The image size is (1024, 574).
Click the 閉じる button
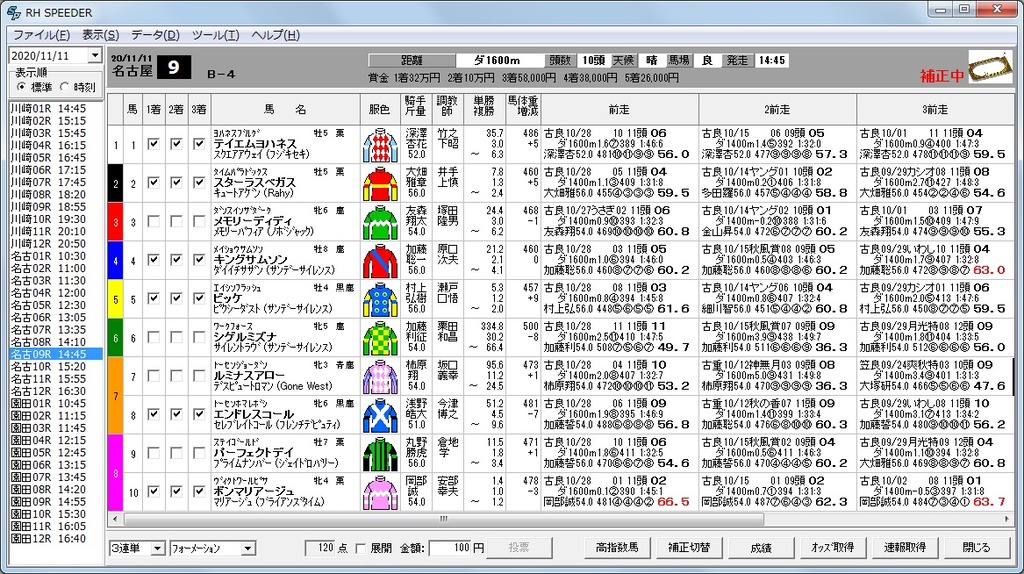click(x=976, y=548)
